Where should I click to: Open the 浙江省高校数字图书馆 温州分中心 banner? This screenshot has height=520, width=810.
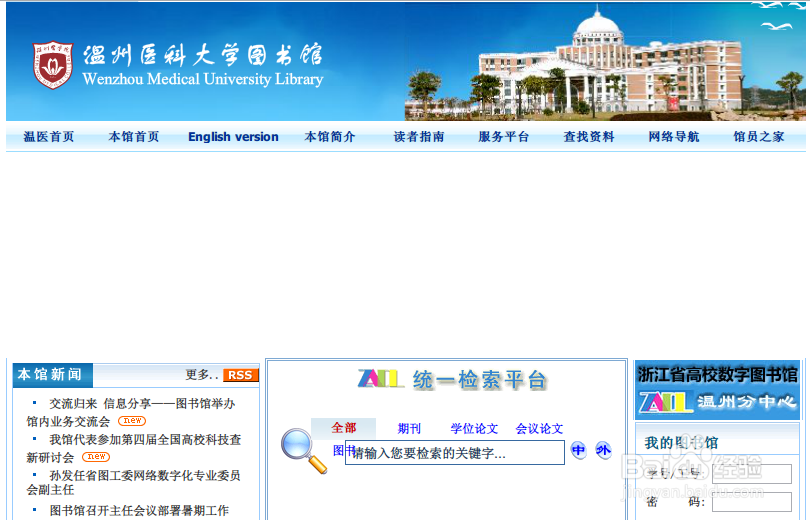717,390
